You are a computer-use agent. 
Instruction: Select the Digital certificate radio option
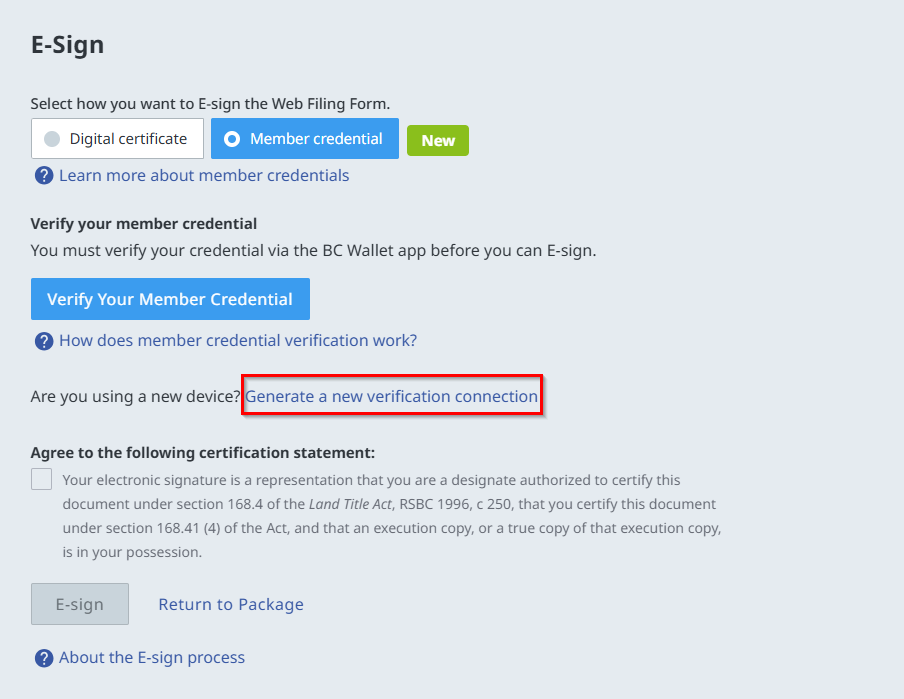(117, 139)
